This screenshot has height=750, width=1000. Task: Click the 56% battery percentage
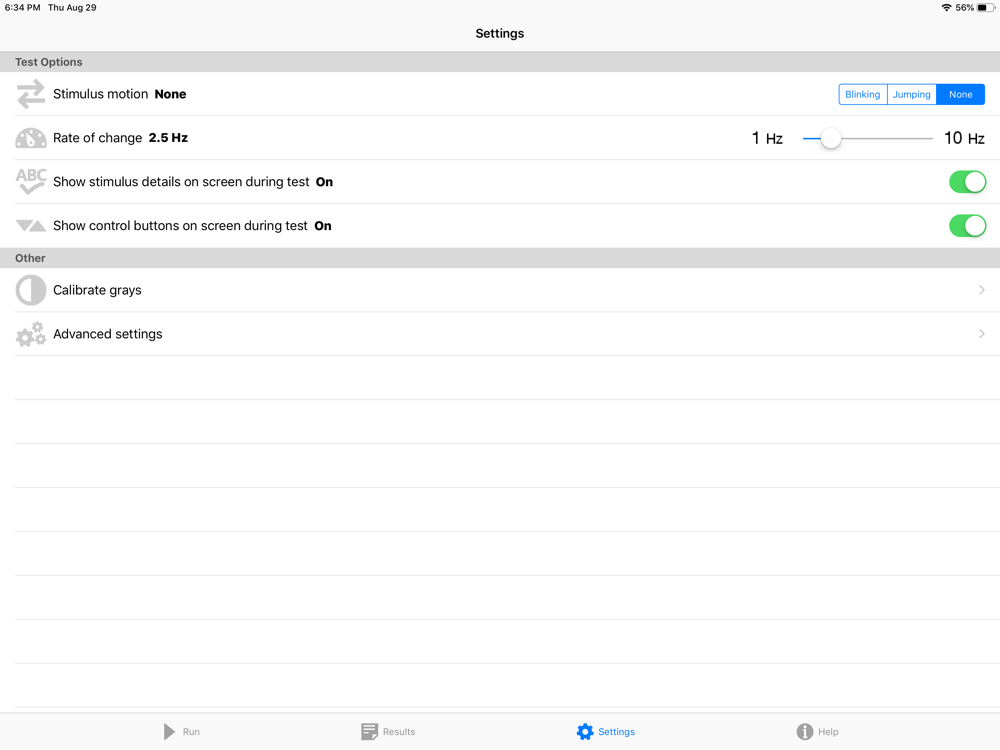(x=964, y=8)
